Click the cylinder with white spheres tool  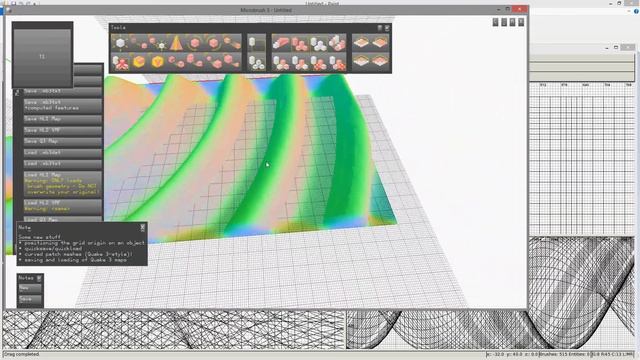coord(256,62)
